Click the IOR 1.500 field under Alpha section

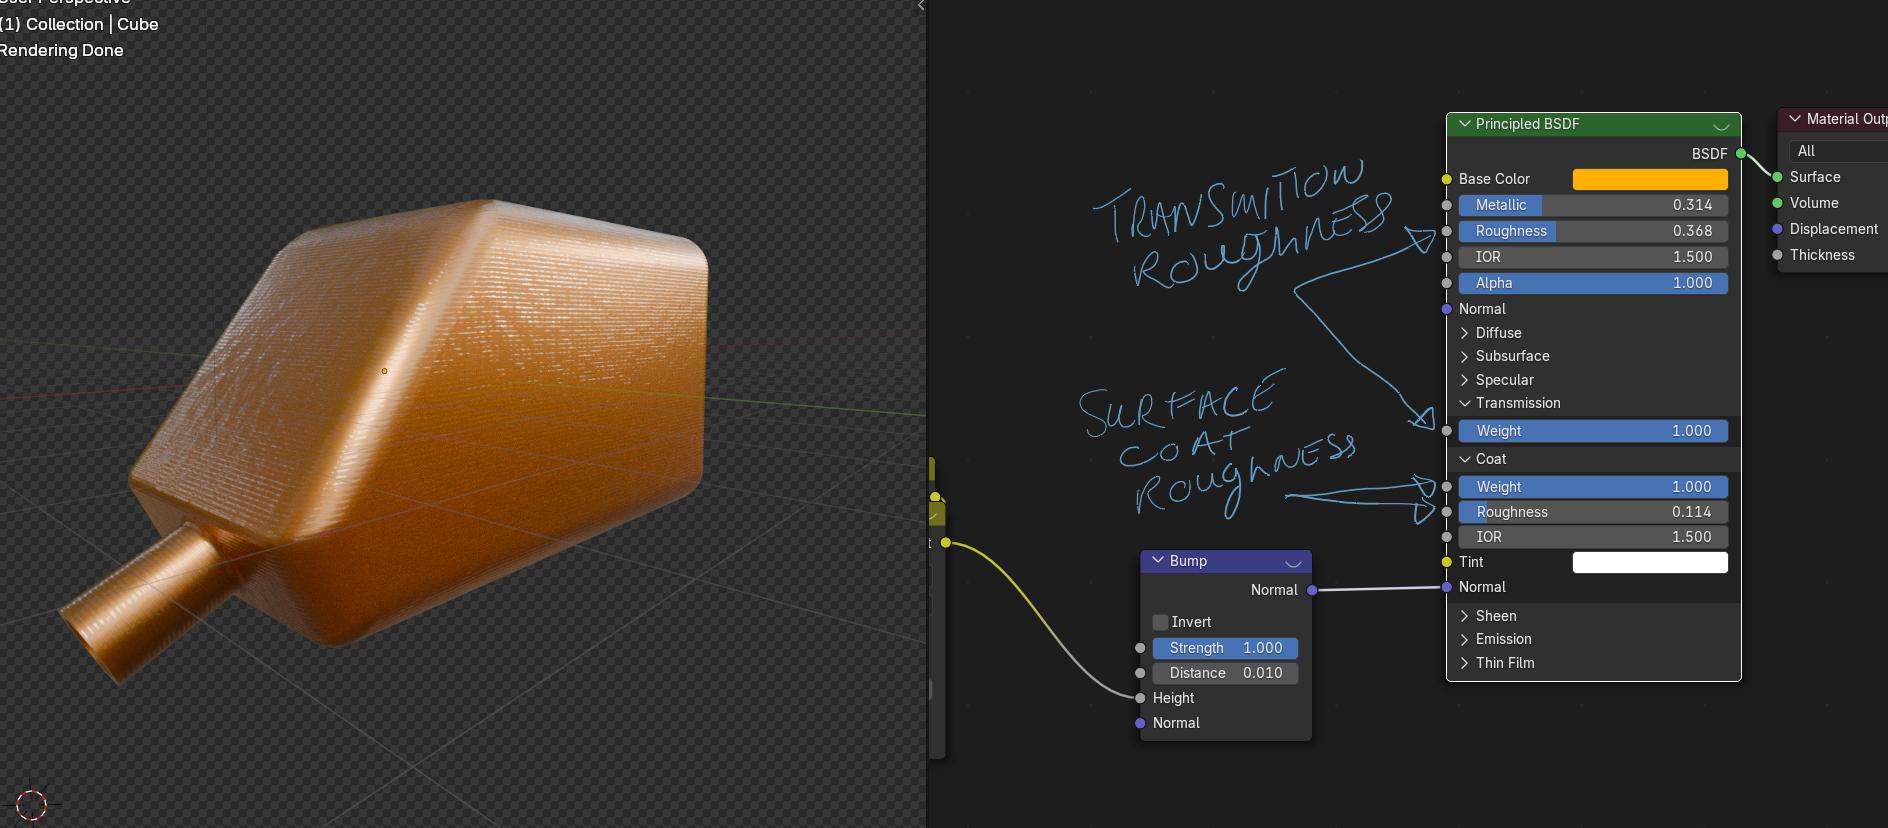[1593, 257]
